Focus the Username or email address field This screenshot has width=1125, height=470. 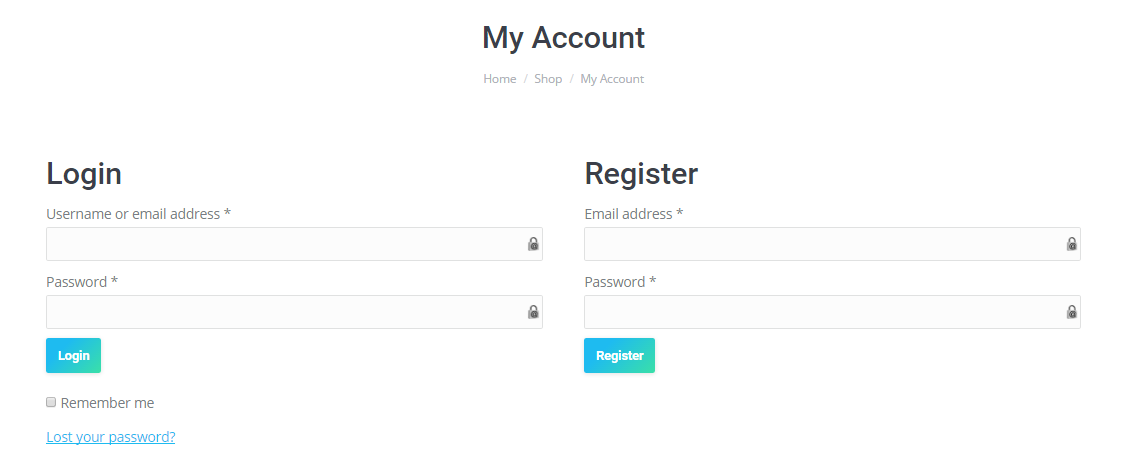point(284,244)
